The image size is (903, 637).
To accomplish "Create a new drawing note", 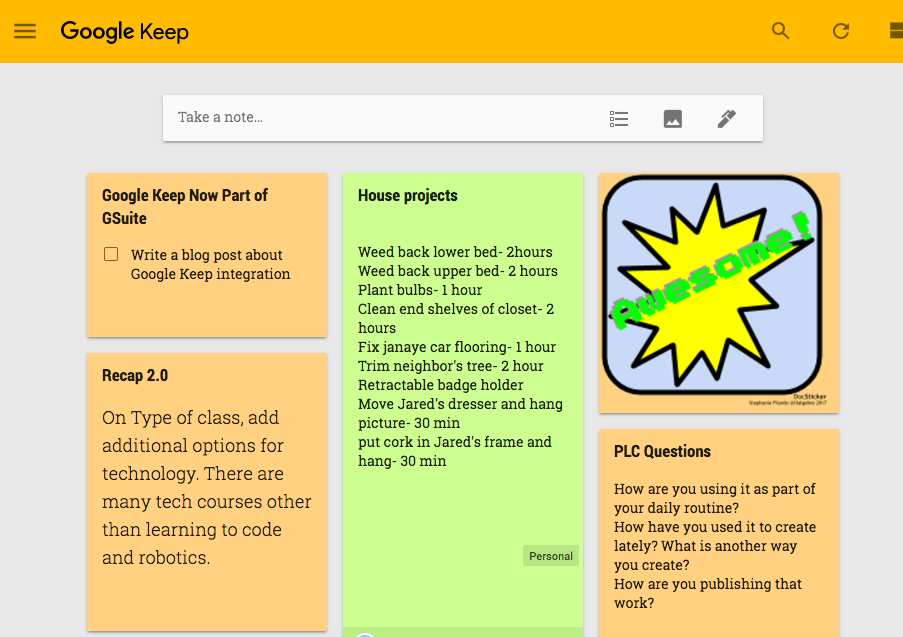I will [727, 119].
